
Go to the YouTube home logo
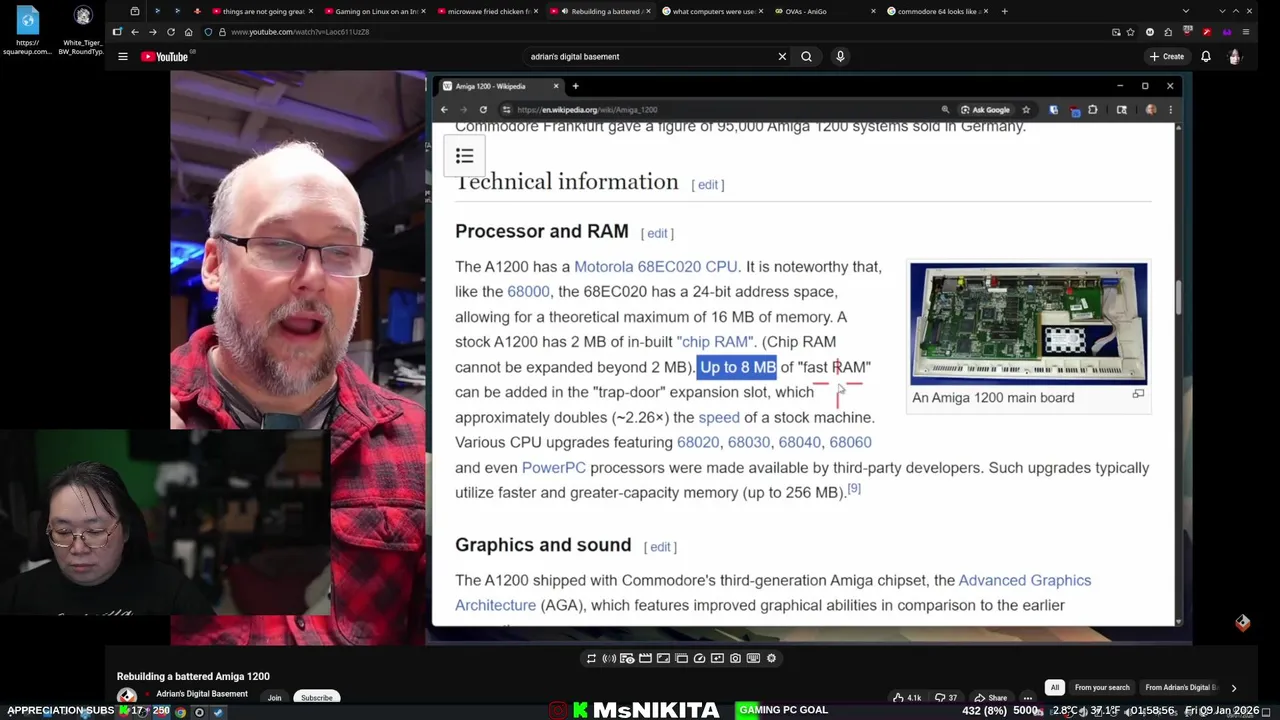164,57
